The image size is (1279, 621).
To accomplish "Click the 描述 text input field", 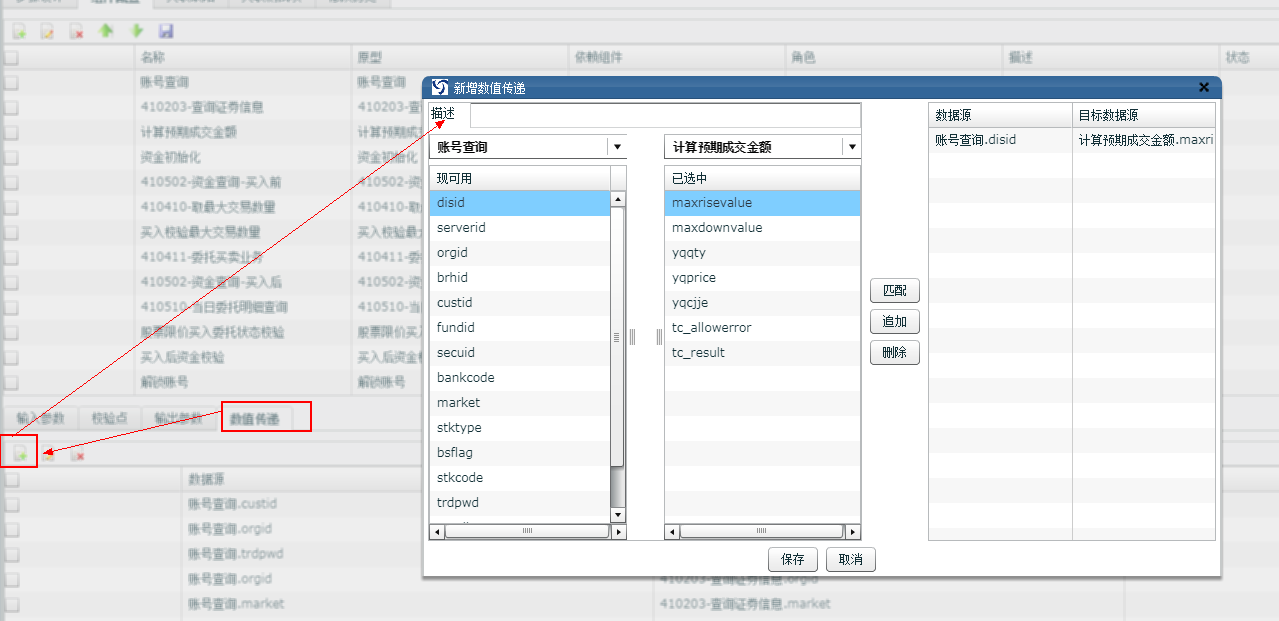I will pos(664,115).
